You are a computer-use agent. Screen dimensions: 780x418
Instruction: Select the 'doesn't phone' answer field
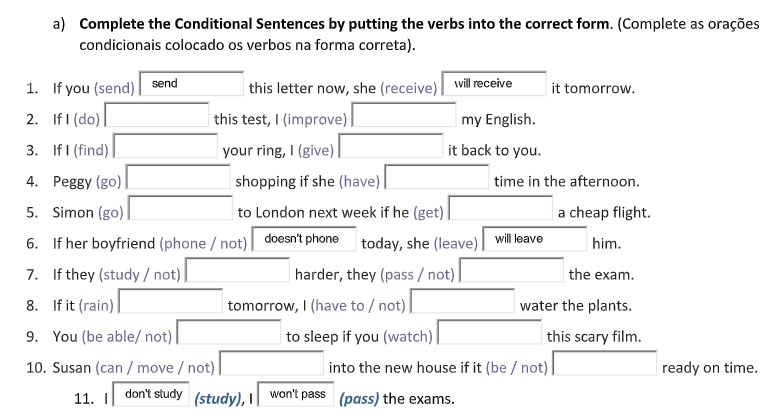click(304, 239)
